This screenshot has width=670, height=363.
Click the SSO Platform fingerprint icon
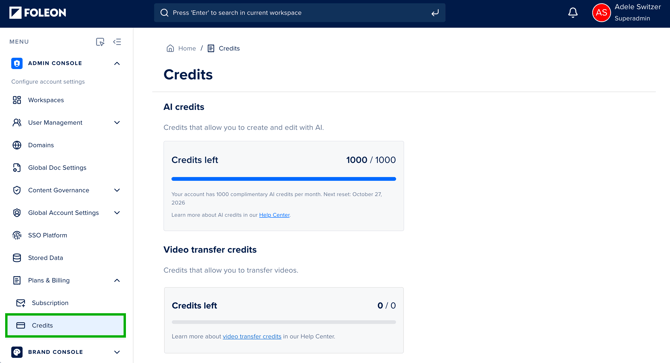17,235
